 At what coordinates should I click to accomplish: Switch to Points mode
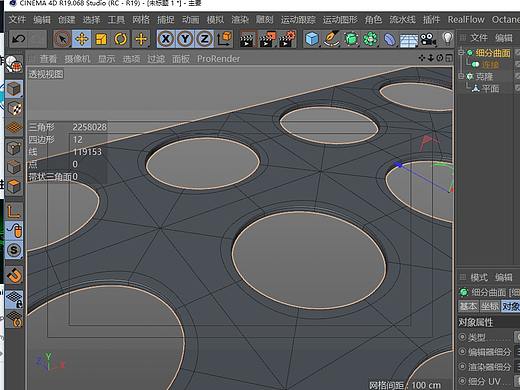[x=14, y=148]
